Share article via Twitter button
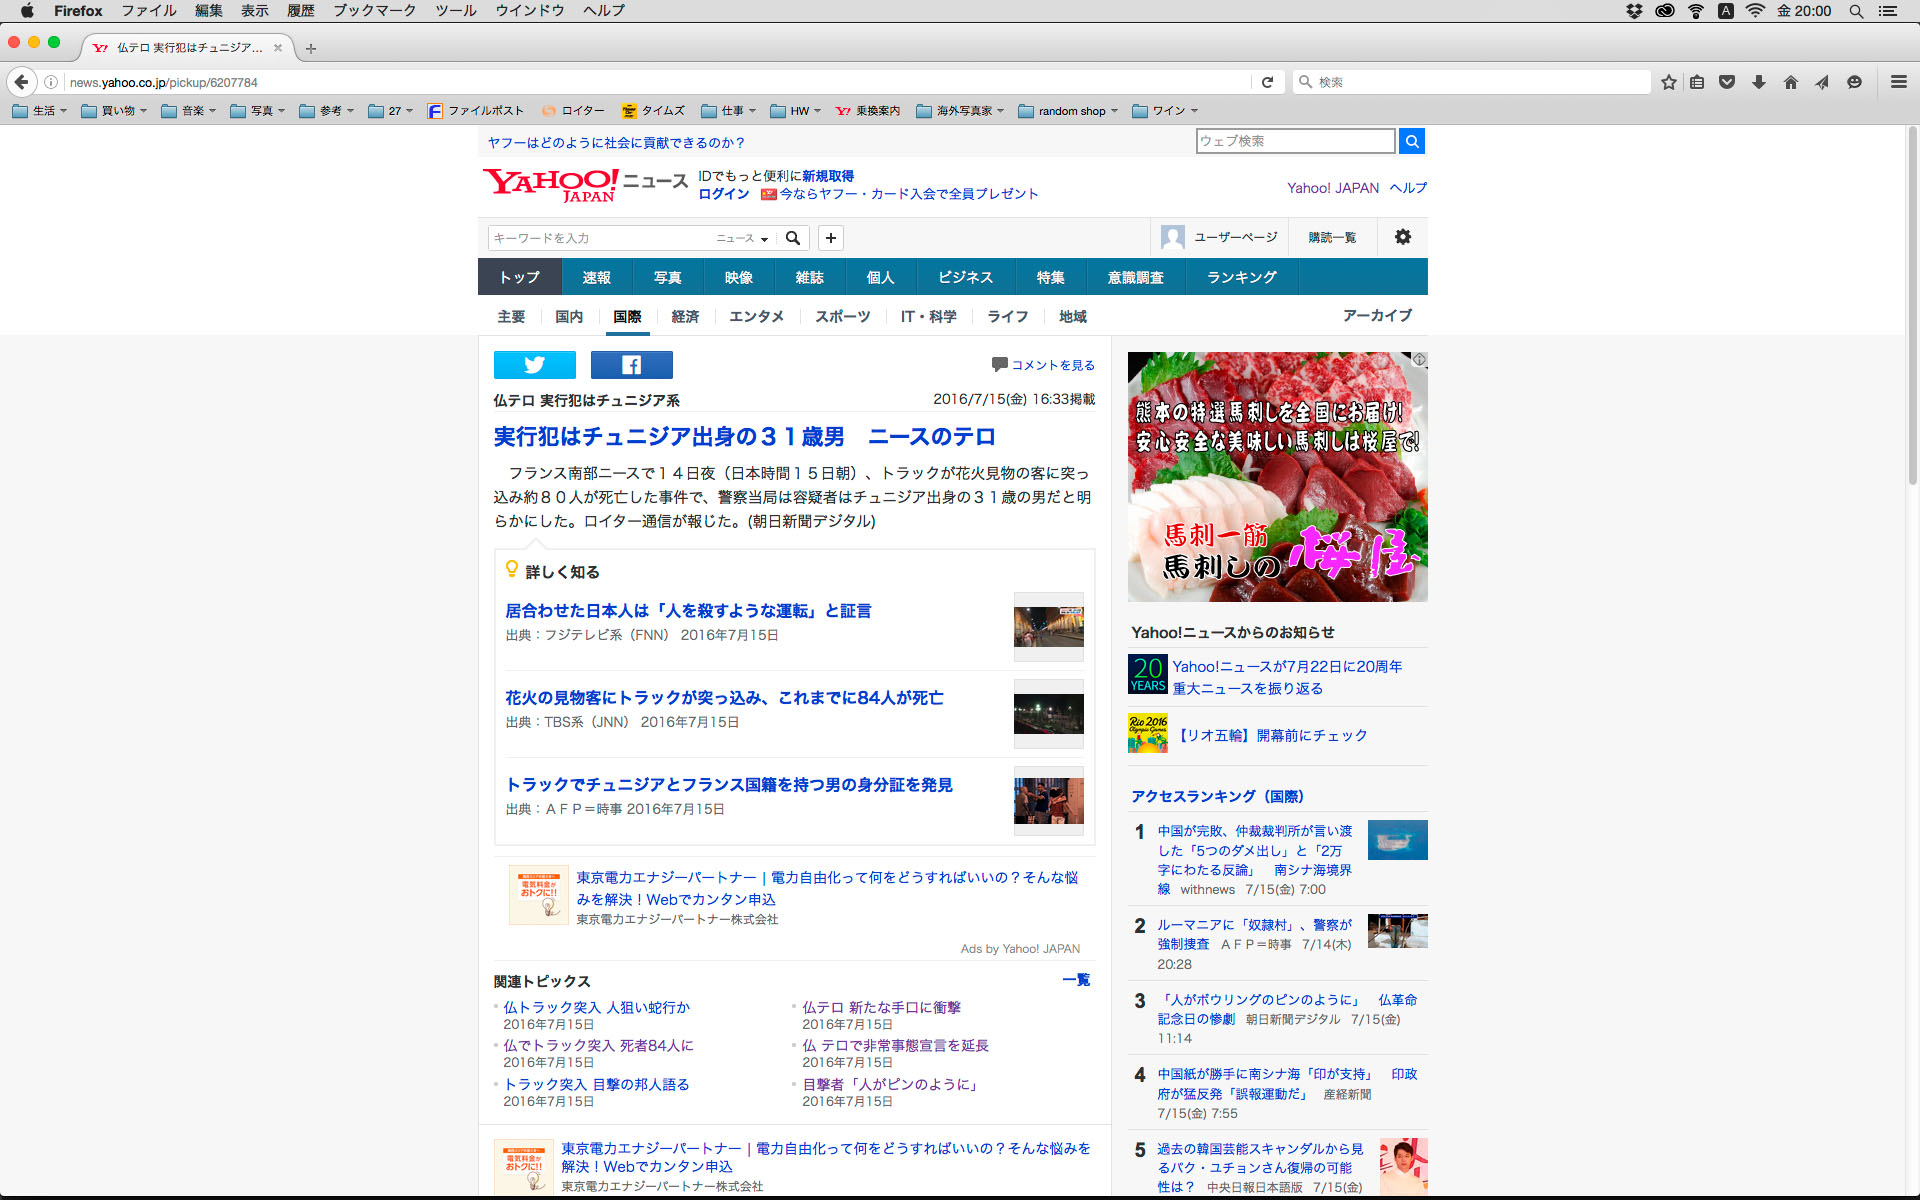1920x1200 pixels. (534, 365)
